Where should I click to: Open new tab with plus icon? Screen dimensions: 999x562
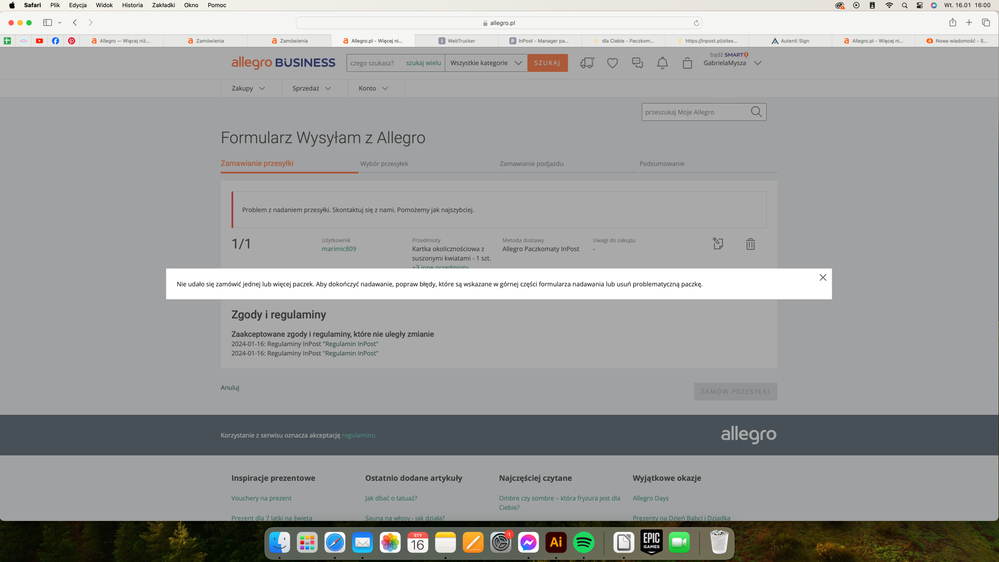[969, 22]
